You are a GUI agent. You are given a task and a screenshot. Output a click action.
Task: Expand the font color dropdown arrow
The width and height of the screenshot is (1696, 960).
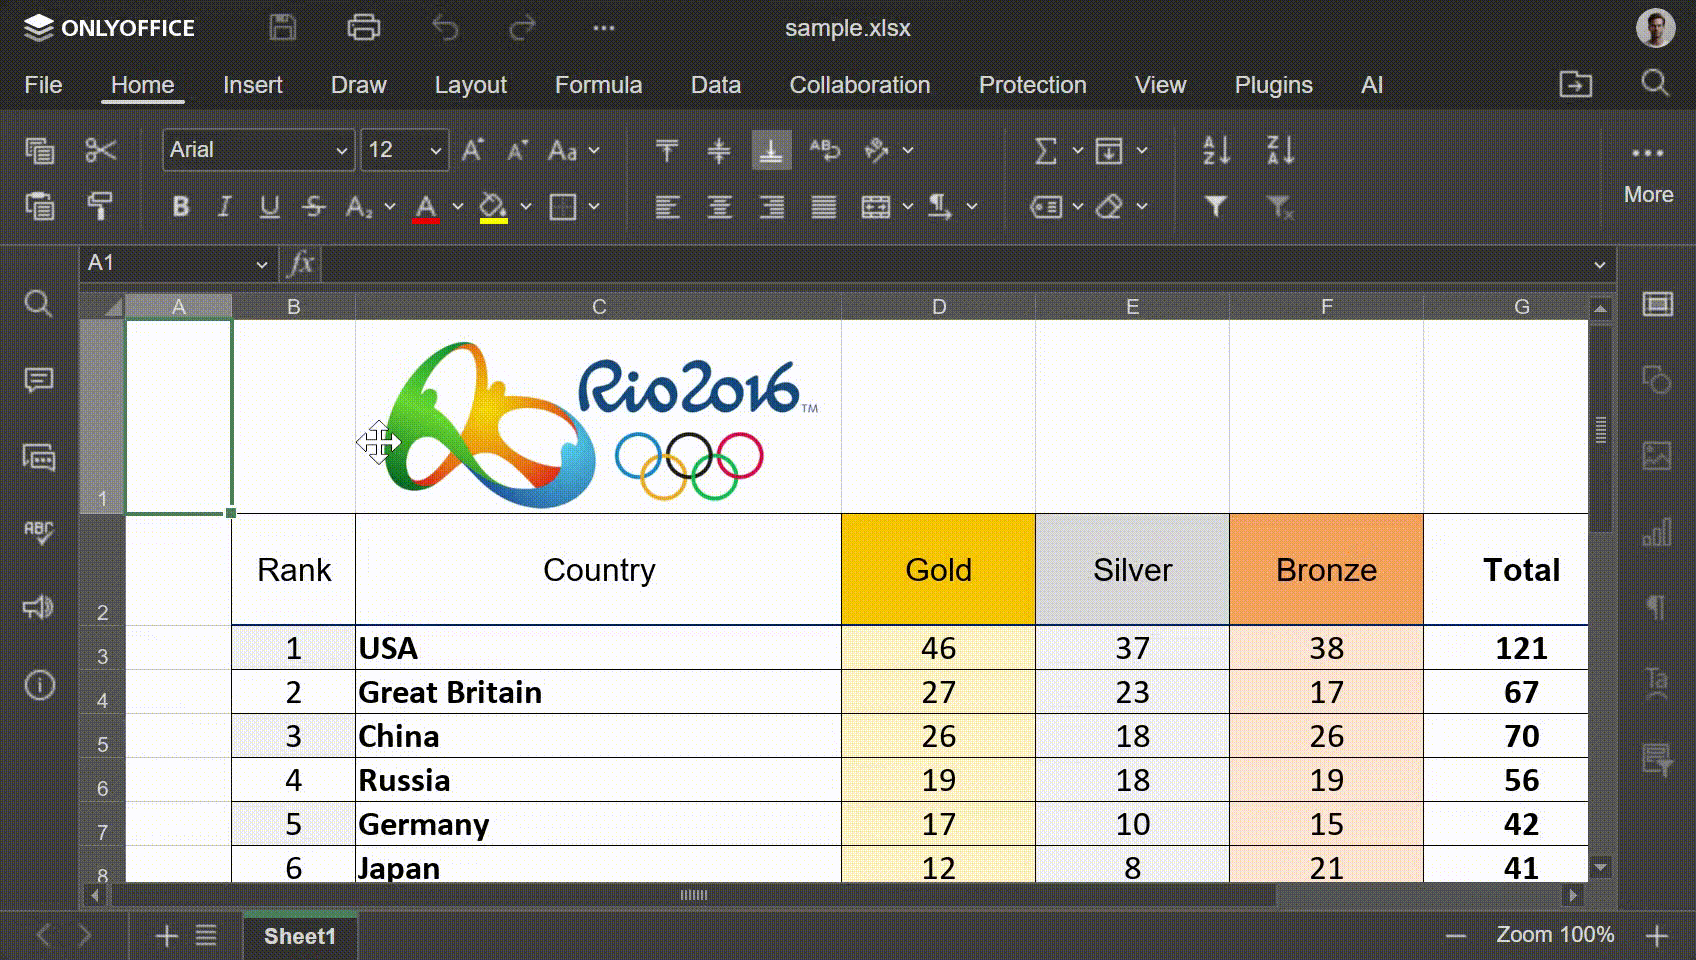click(458, 207)
